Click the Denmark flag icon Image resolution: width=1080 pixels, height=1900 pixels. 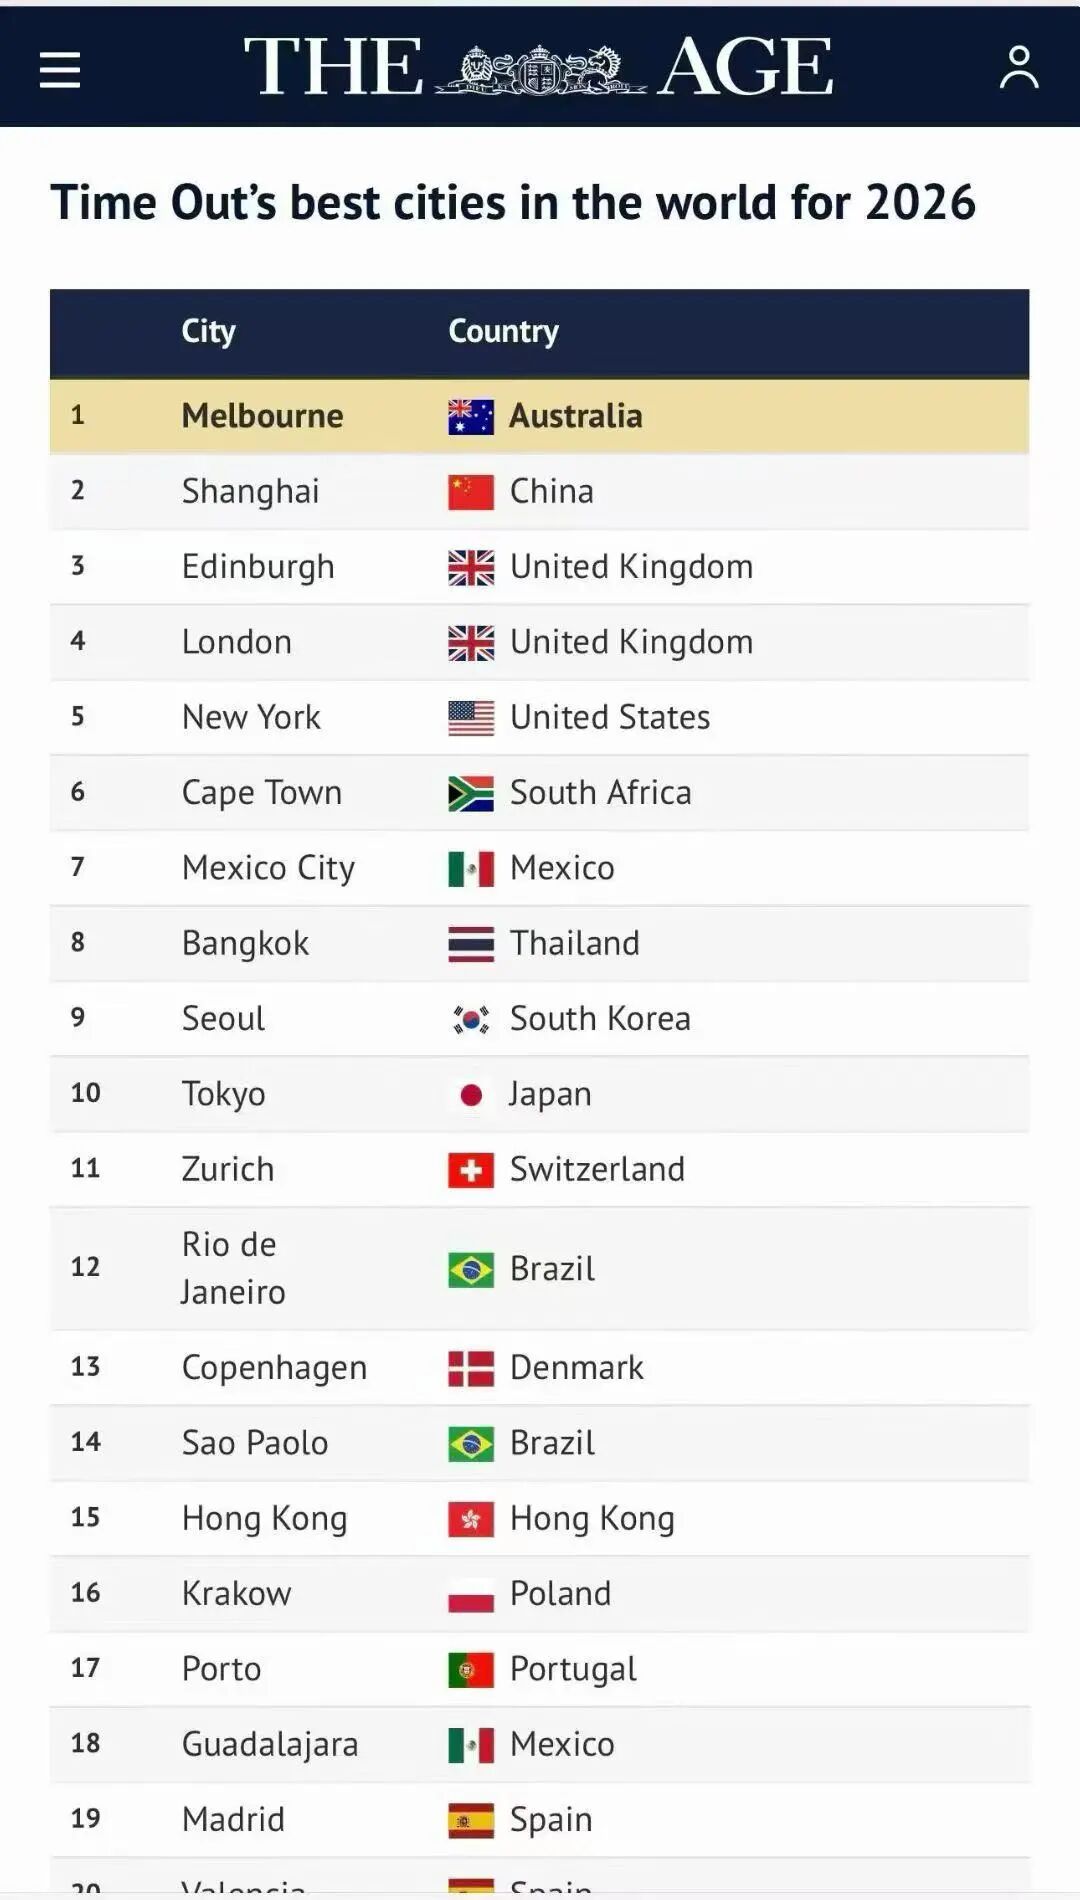(x=470, y=1368)
